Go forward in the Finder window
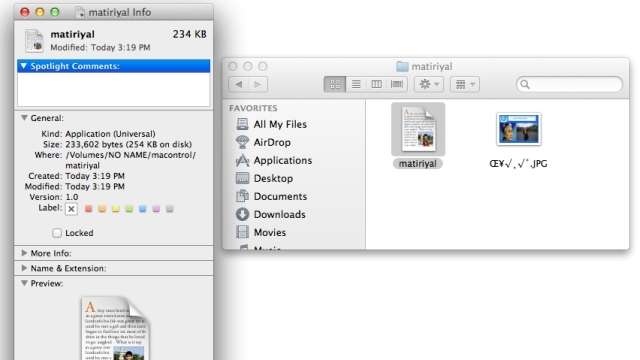 tap(258, 84)
